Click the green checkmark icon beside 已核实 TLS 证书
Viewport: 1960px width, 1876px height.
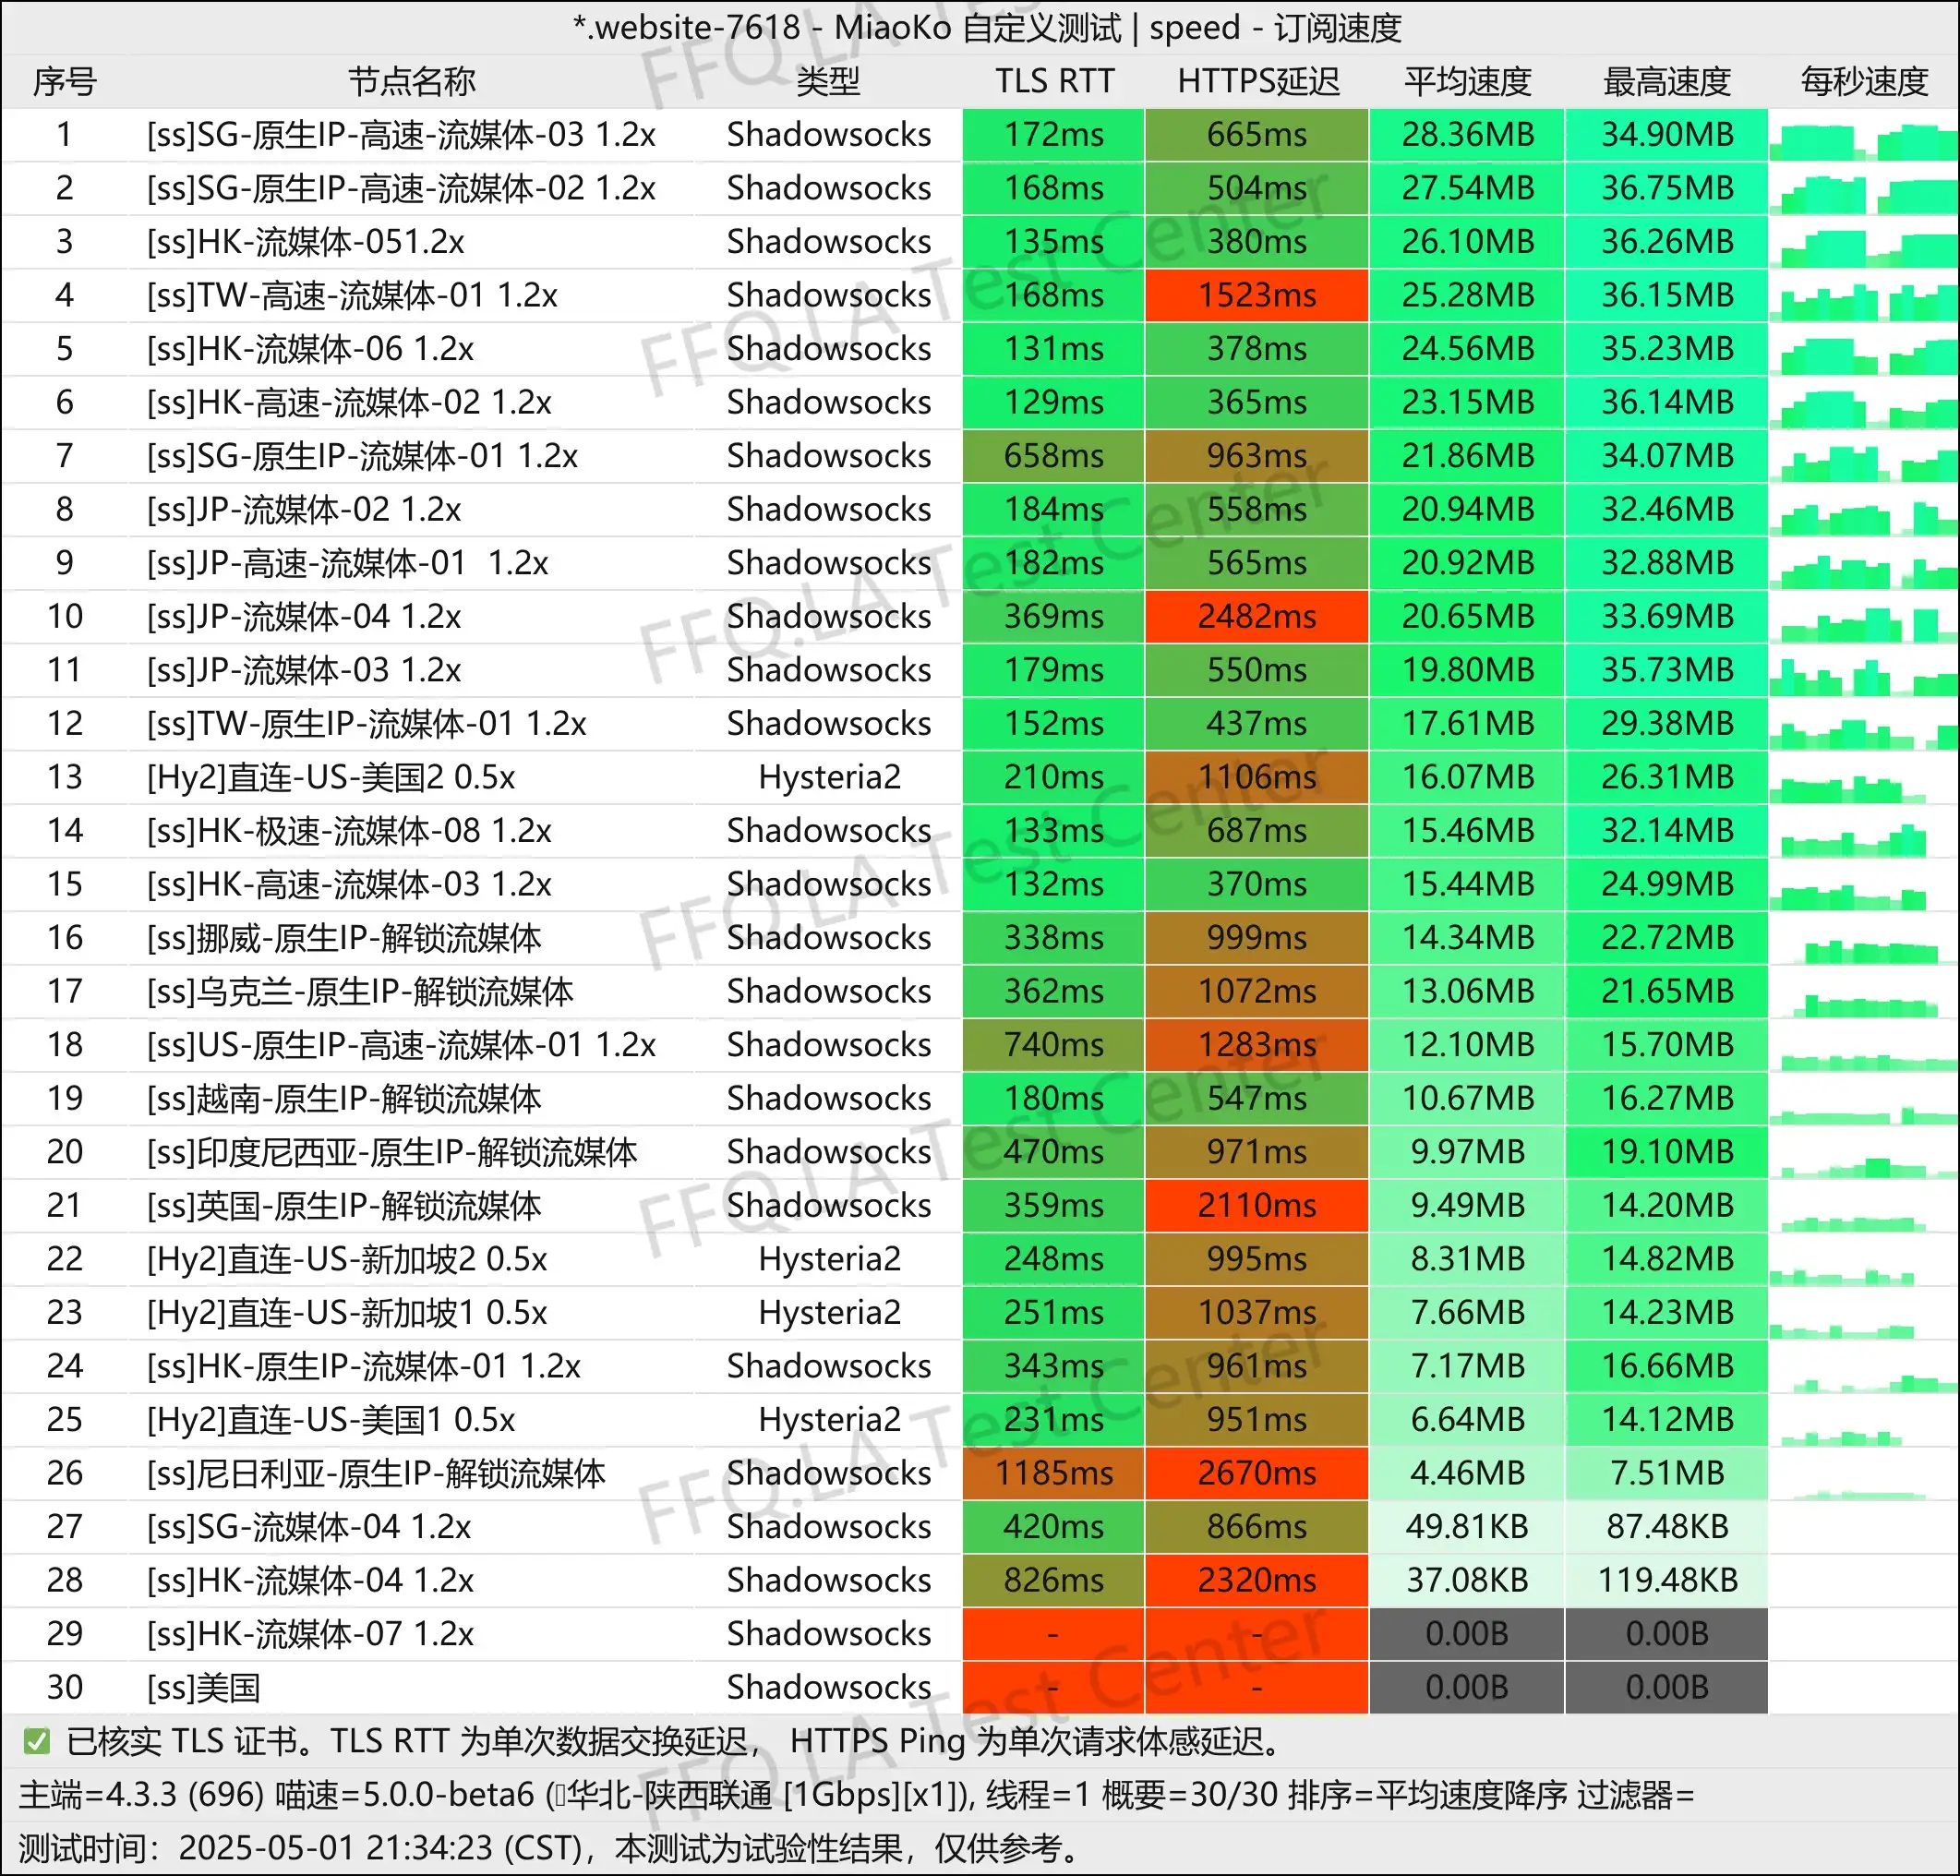point(37,1742)
